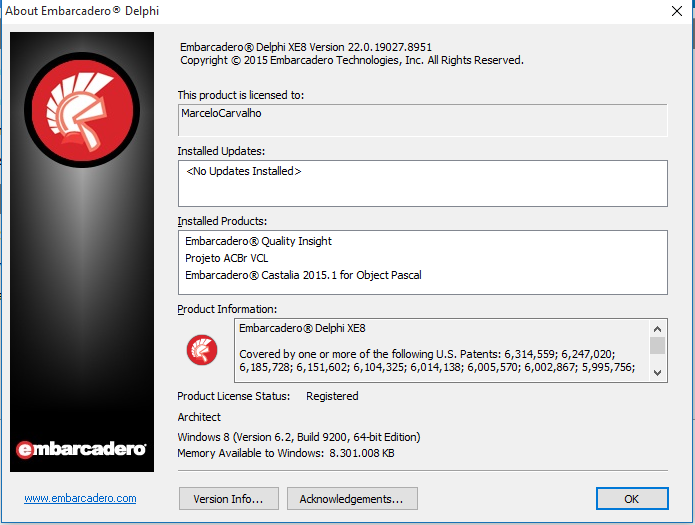695x525 pixels.
Task: Open the Acknowledgements dialog
Action: pos(352,499)
